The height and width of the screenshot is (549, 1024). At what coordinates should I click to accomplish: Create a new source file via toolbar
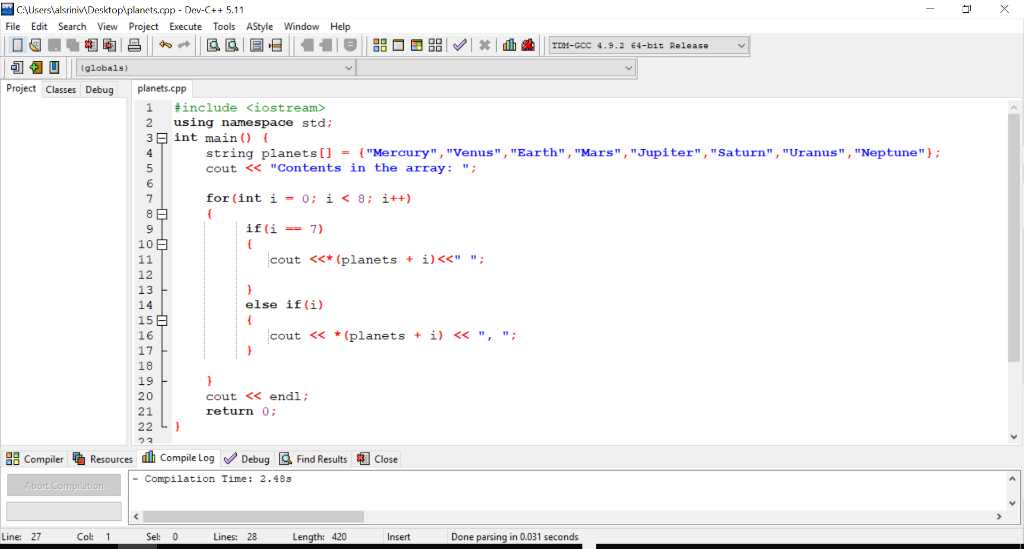pos(17,45)
